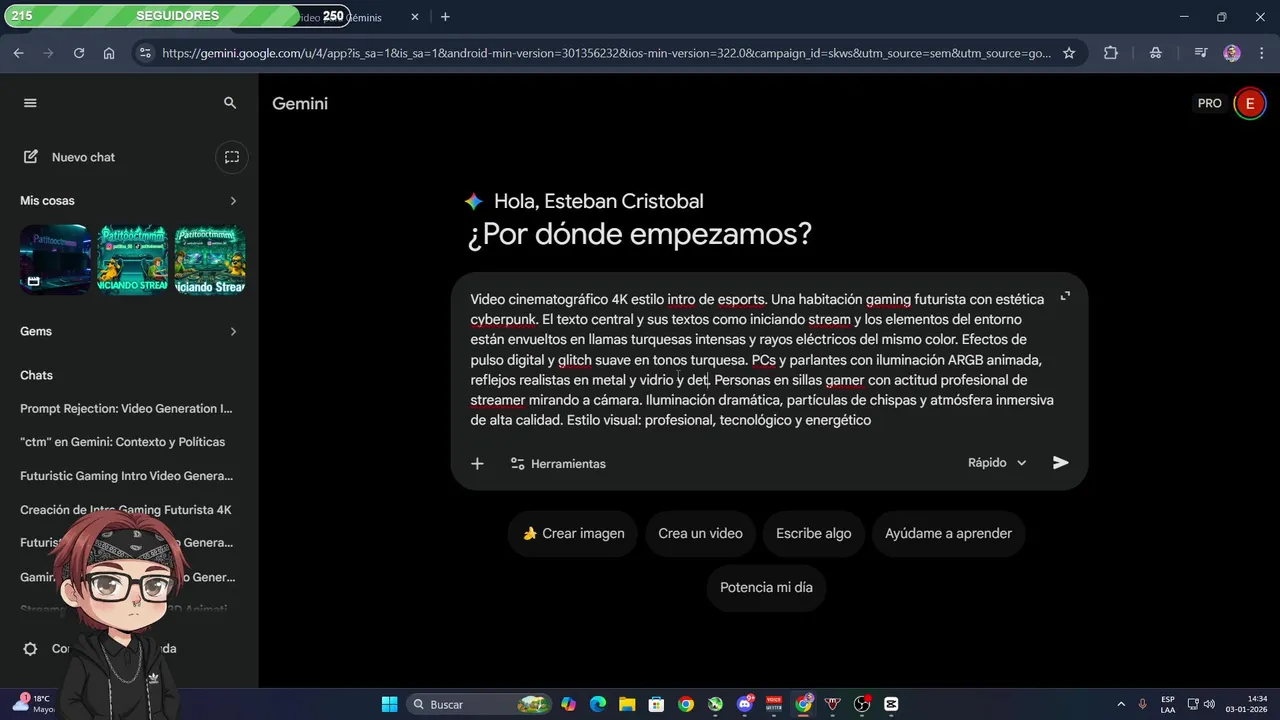Open the Google account avatar E
Image resolution: width=1280 pixels, height=720 pixels.
coord(1249,103)
